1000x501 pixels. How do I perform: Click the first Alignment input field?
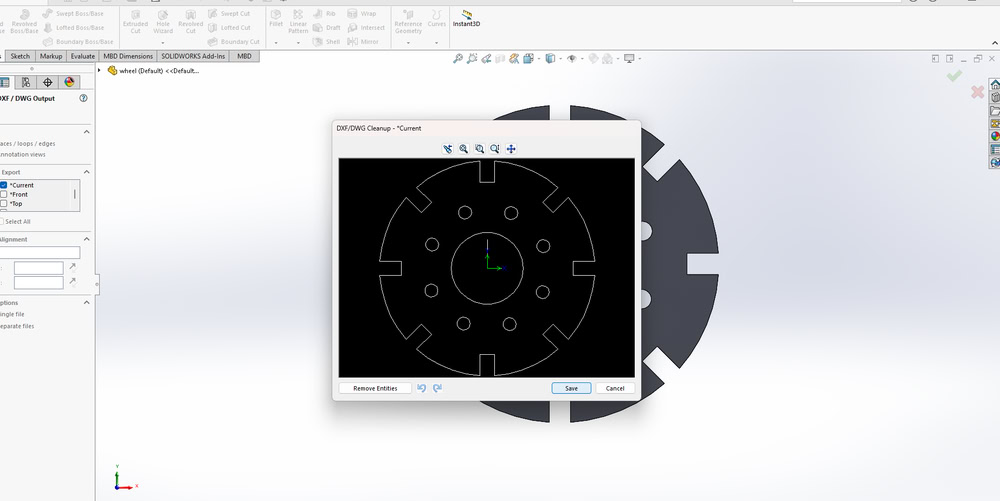tap(40, 252)
